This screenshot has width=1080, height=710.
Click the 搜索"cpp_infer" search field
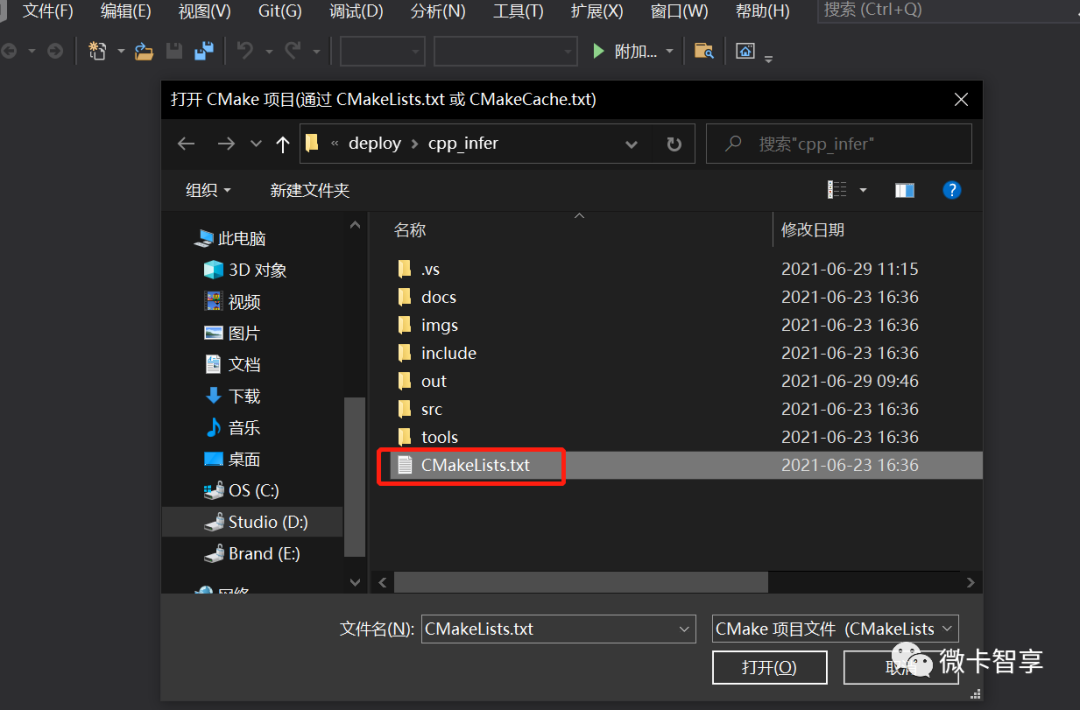point(839,144)
